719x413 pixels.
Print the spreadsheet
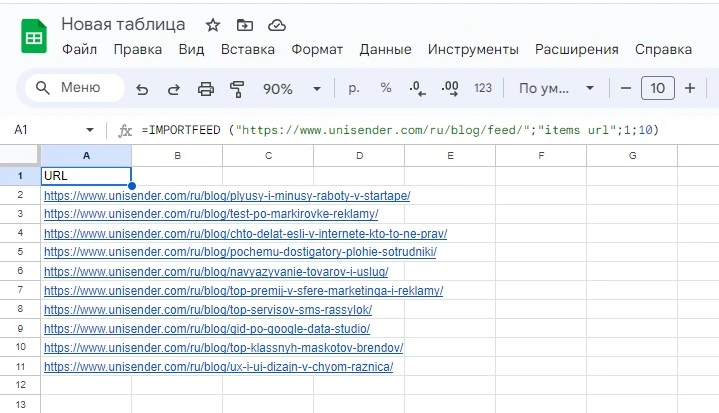pyautogui.click(x=205, y=88)
